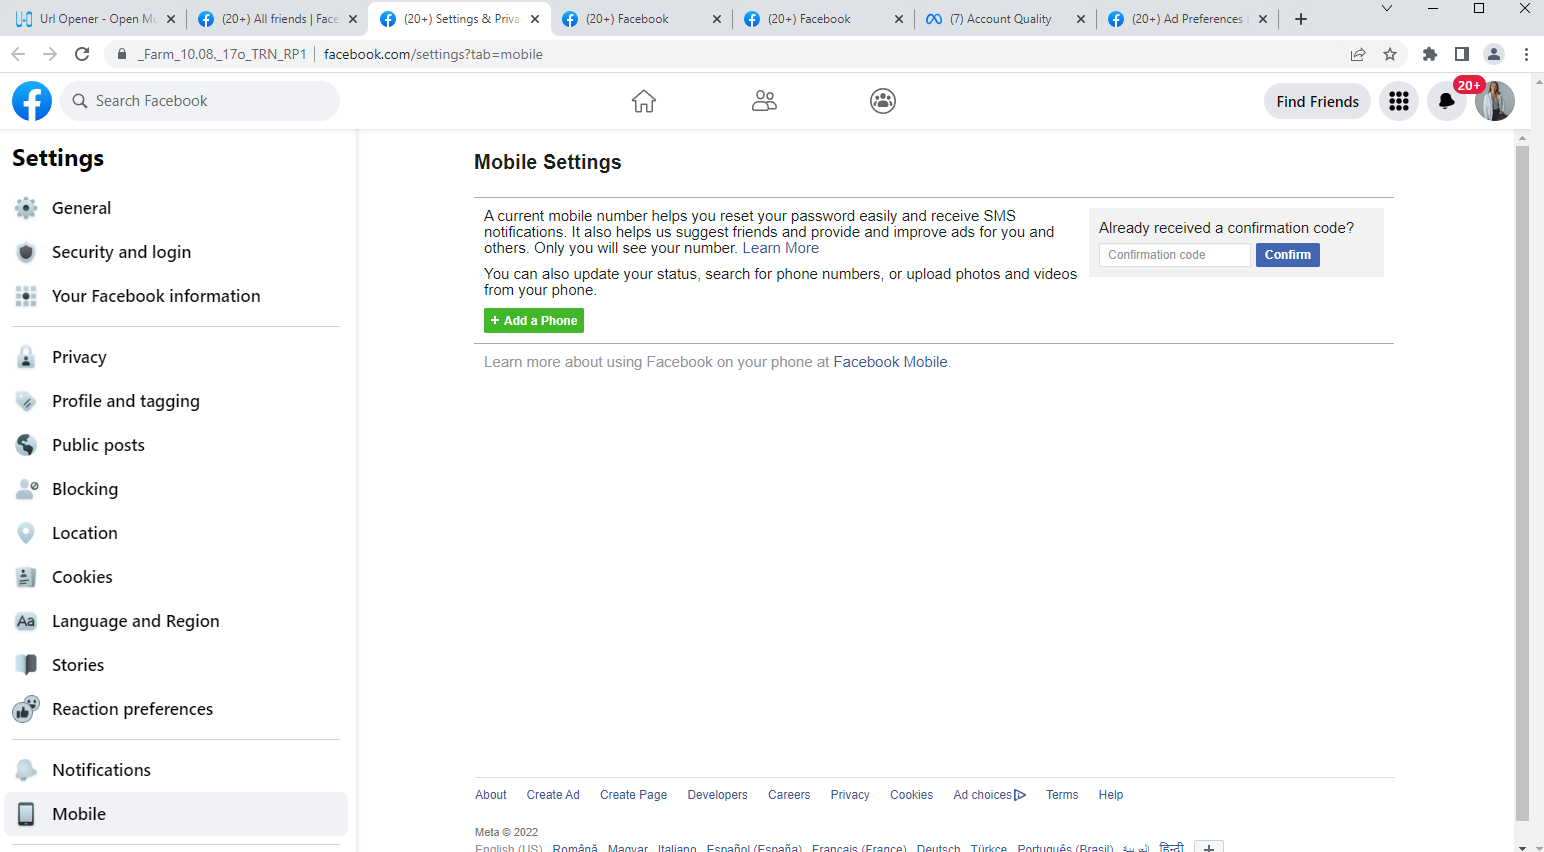The height and width of the screenshot is (852, 1544).
Task: Open the Create Ad footer link
Action: click(x=553, y=795)
